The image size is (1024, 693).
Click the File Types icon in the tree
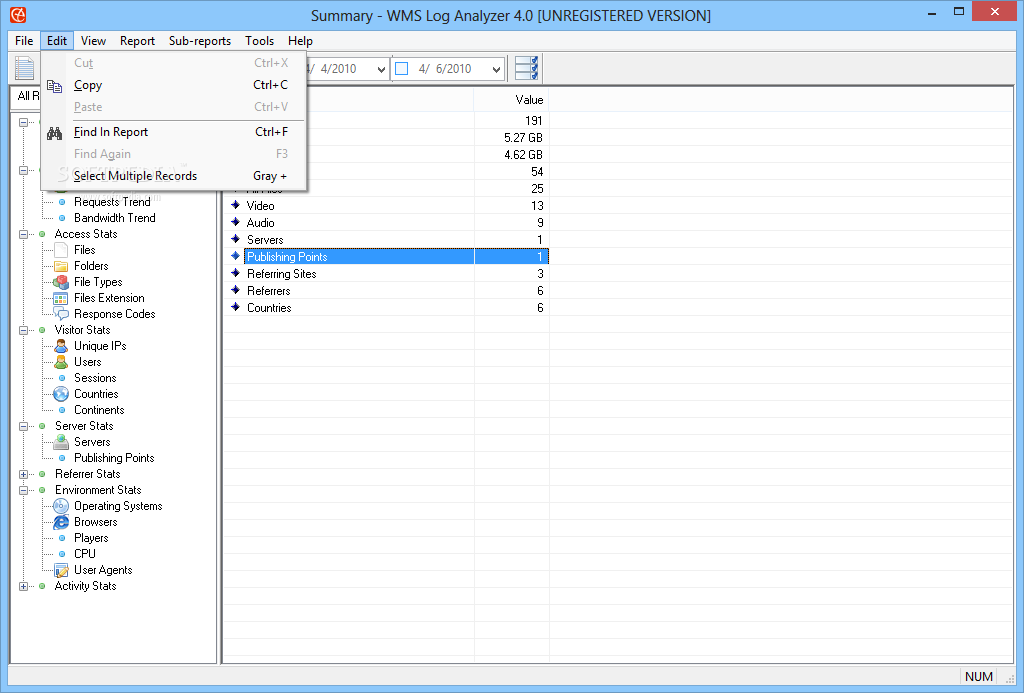click(x=61, y=282)
